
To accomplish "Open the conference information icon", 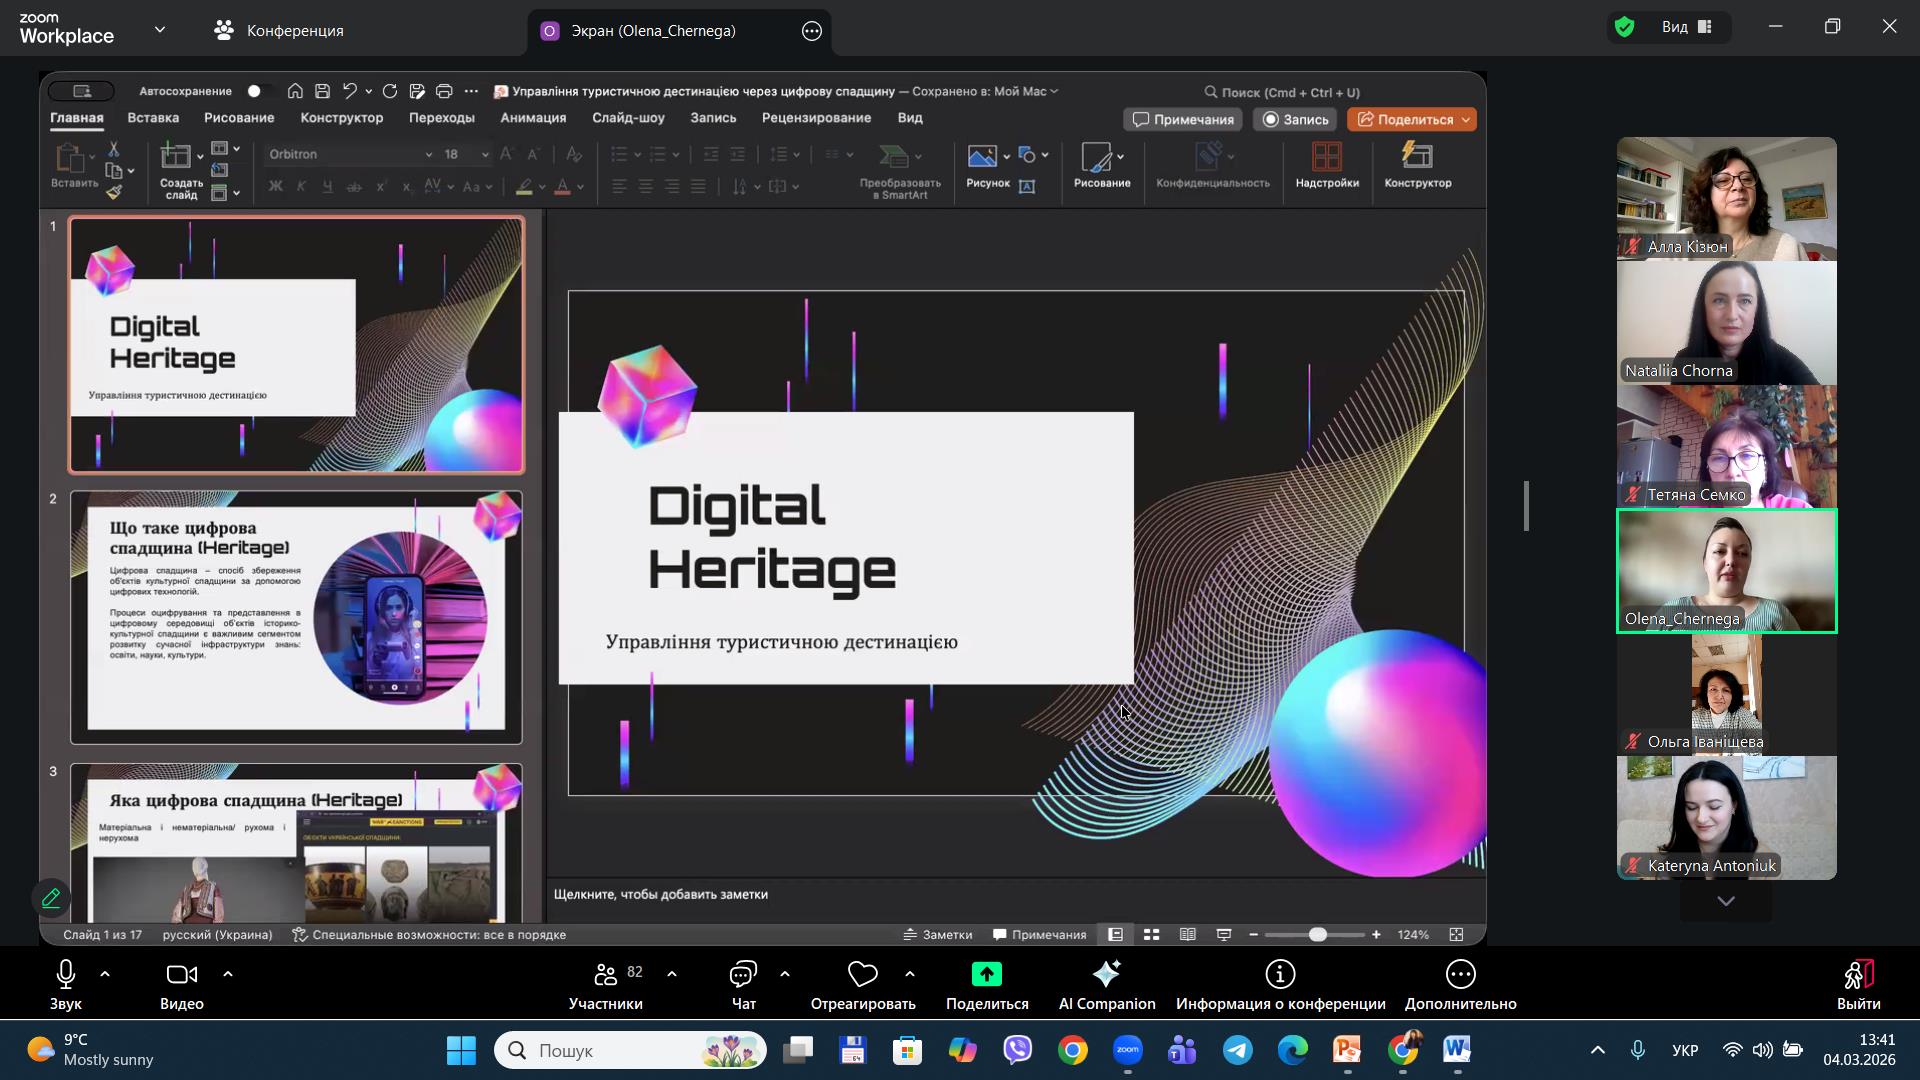I will click(1280, 975).
